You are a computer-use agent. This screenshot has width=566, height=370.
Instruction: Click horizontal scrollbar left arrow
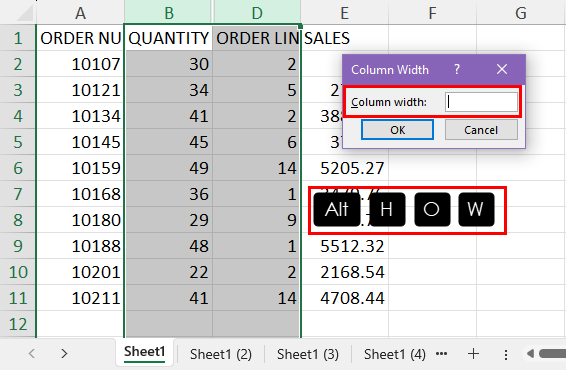point(530,353)
